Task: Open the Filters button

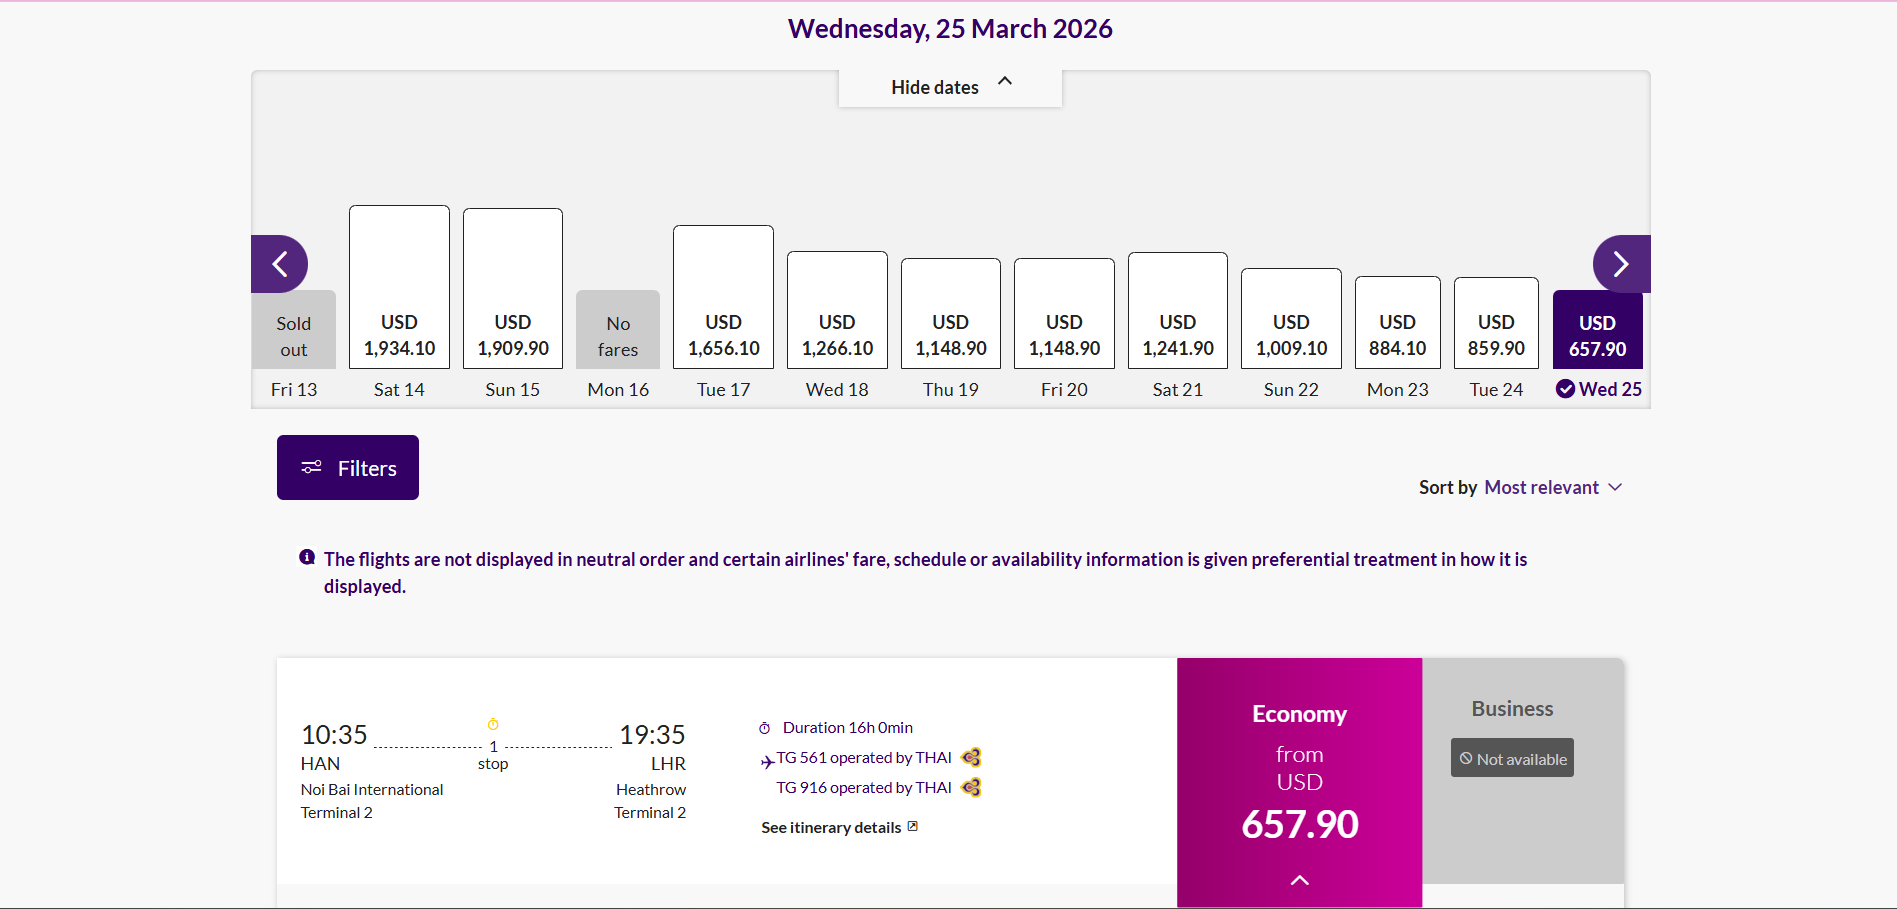Action: (x=348, y=468)
